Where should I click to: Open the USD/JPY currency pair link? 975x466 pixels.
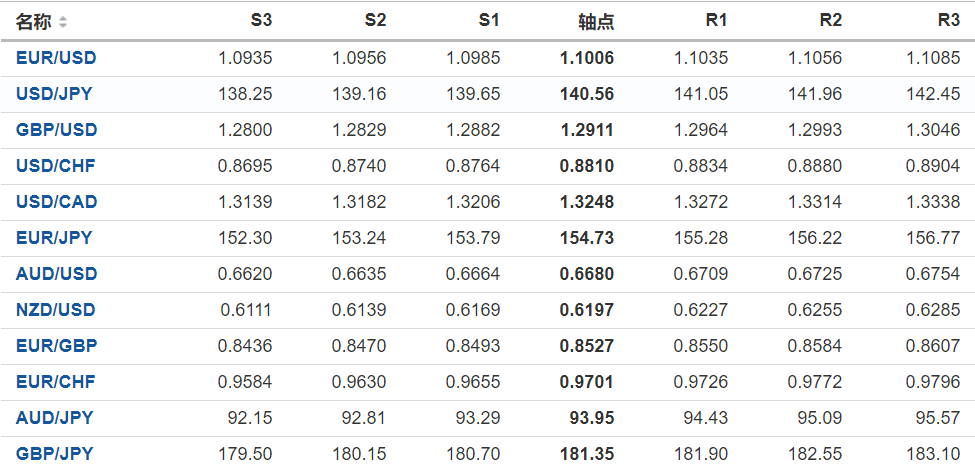coord(56,94)
